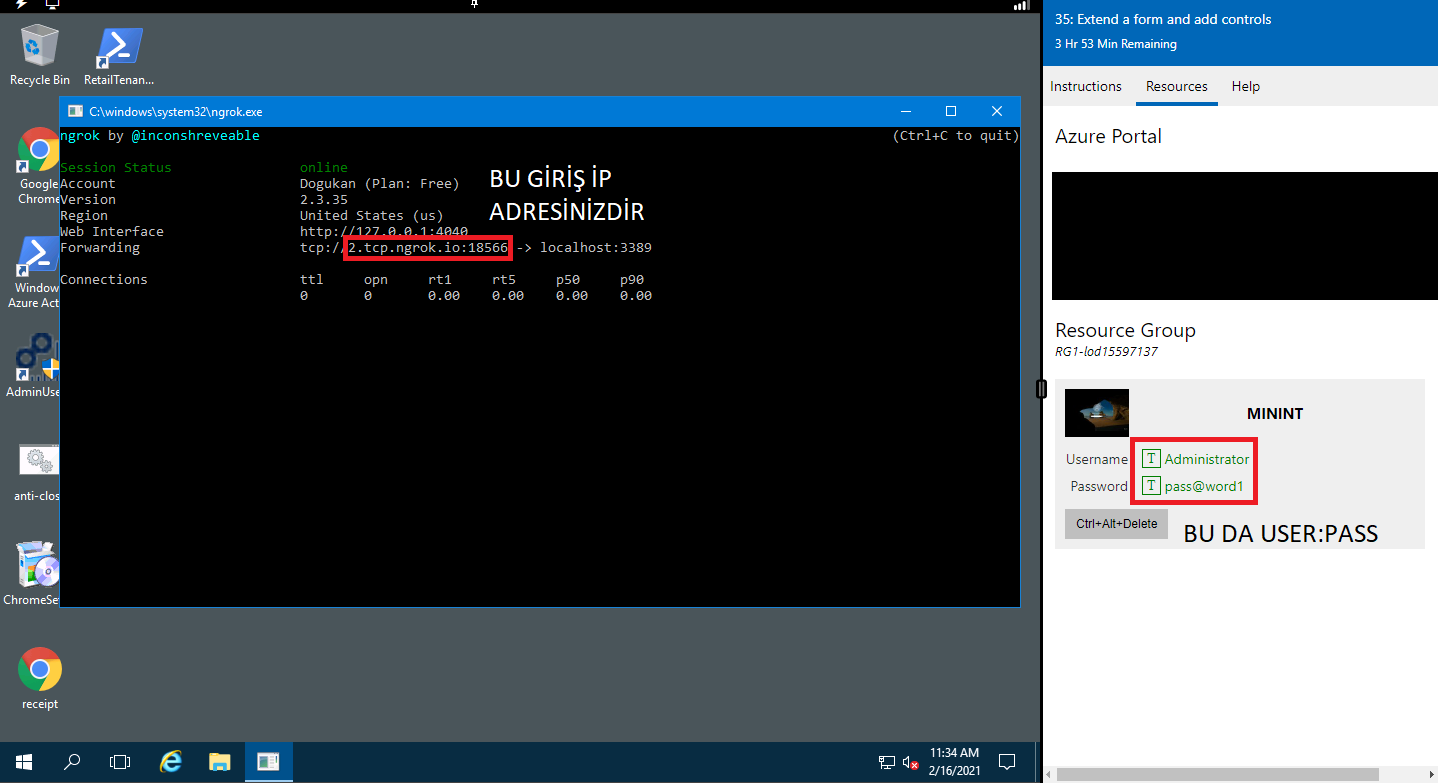
Task: Click the pin icon at top center
Action: [x=476, y=5]
